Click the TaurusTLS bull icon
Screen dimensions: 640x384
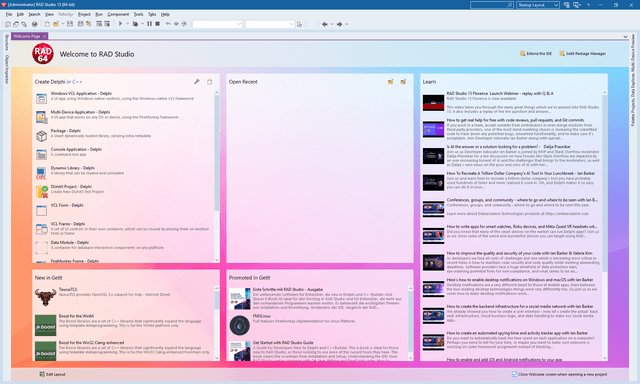point(45,297)
